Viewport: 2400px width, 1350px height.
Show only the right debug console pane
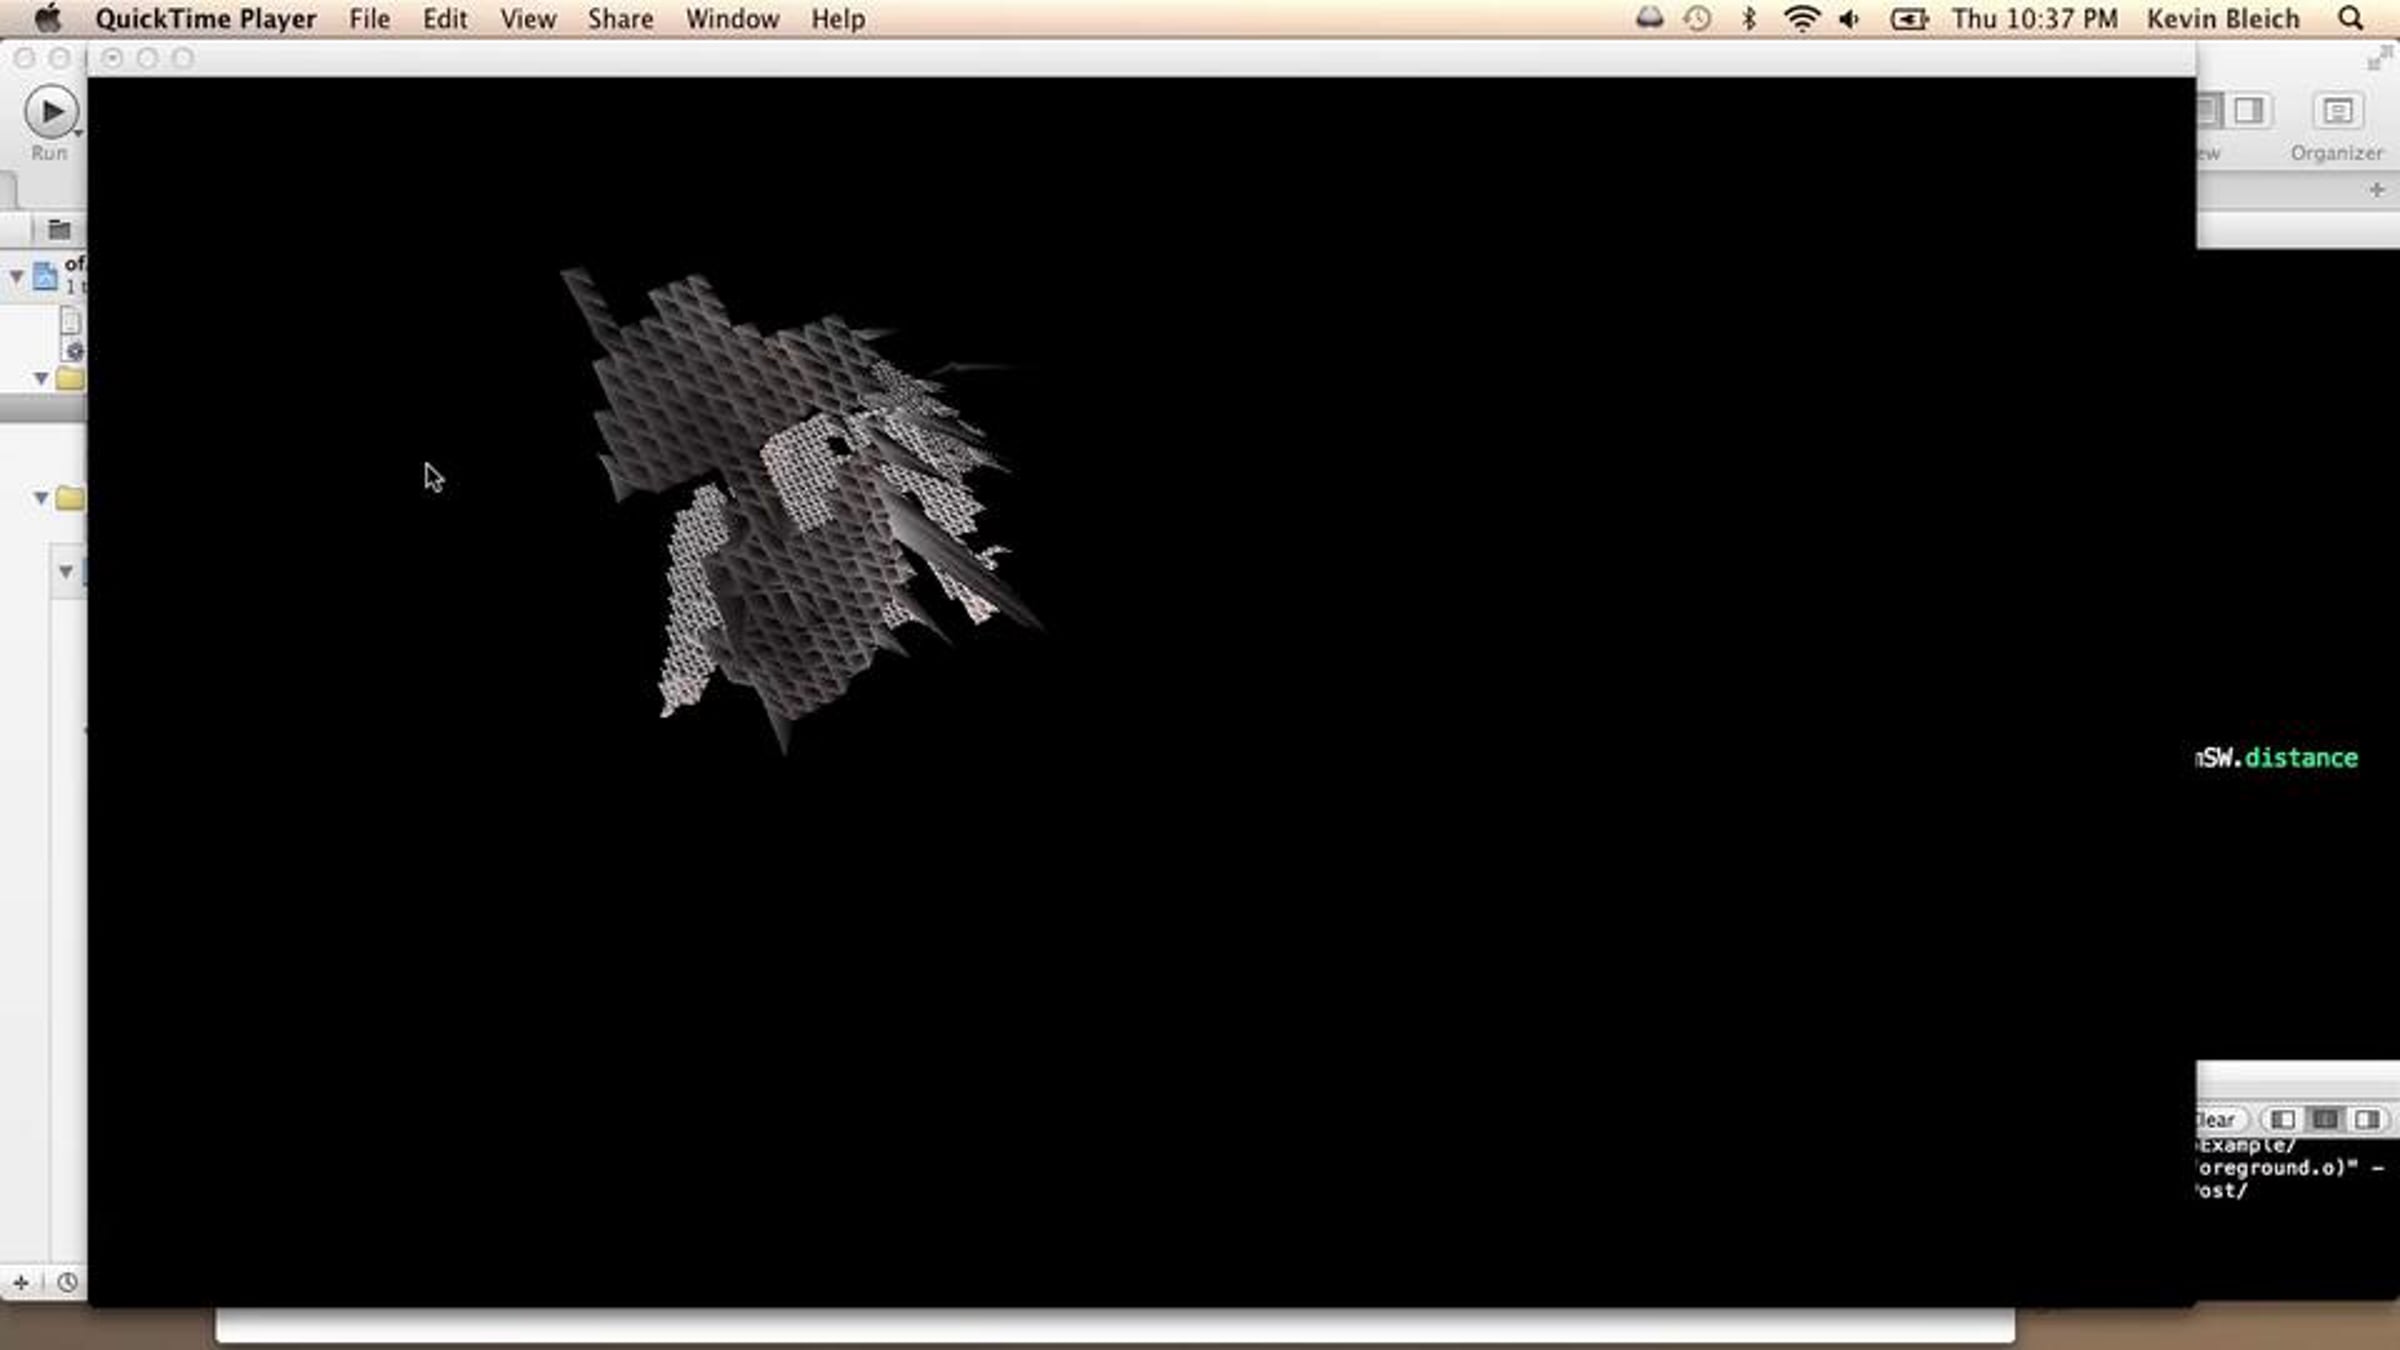coord(2367,1120)
